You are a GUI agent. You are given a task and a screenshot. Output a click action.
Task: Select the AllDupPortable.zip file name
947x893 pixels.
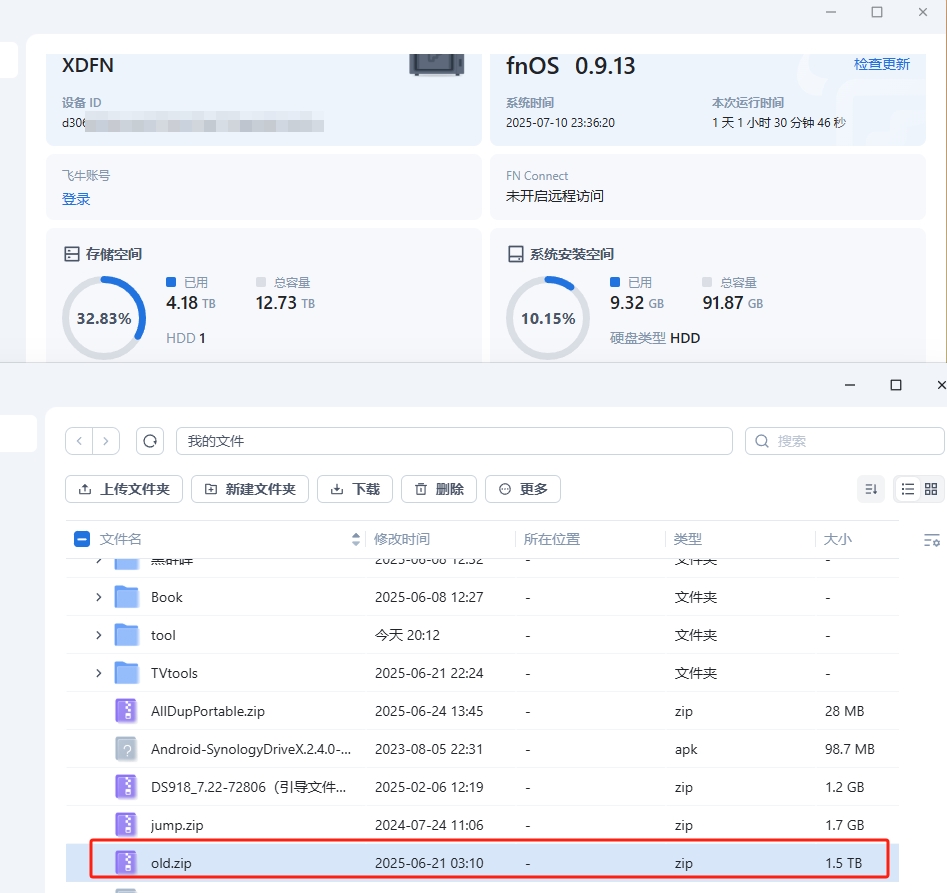[208, 711]
